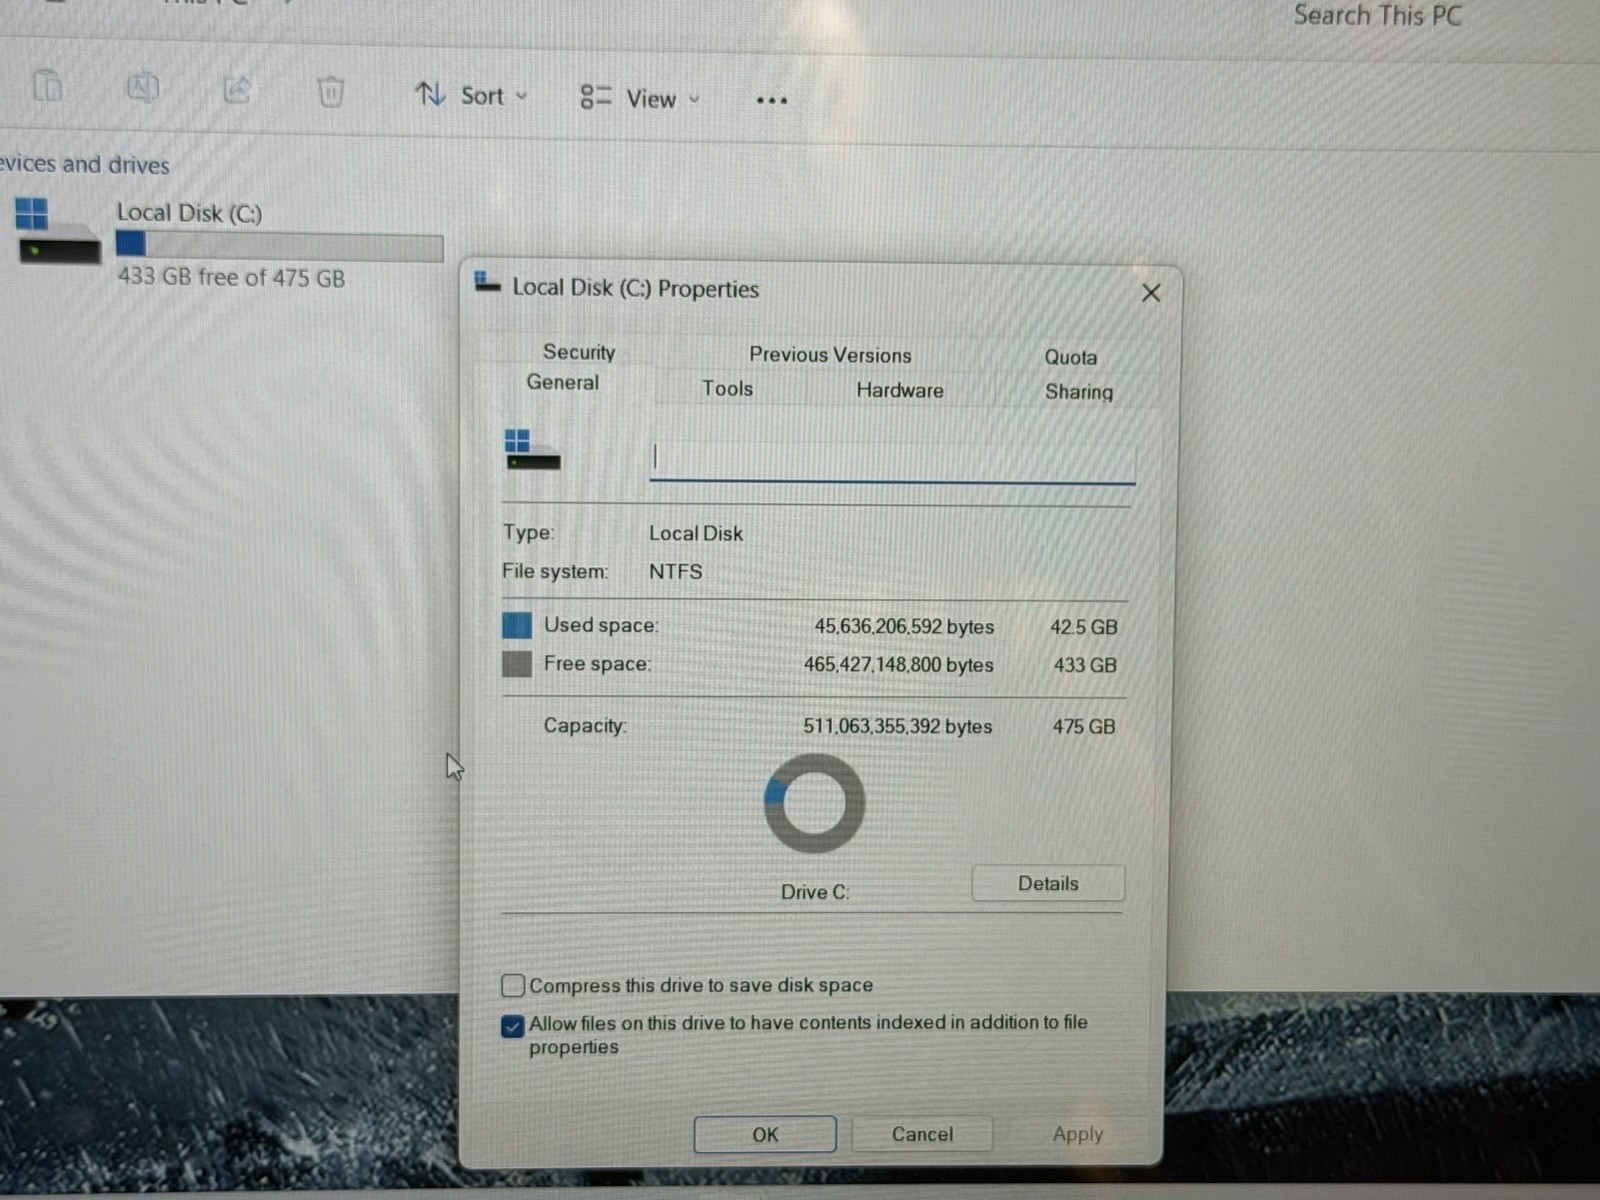Click the Properties dialog title bar icon
The image size is (1600, 1200).
(x=487, y=283)
